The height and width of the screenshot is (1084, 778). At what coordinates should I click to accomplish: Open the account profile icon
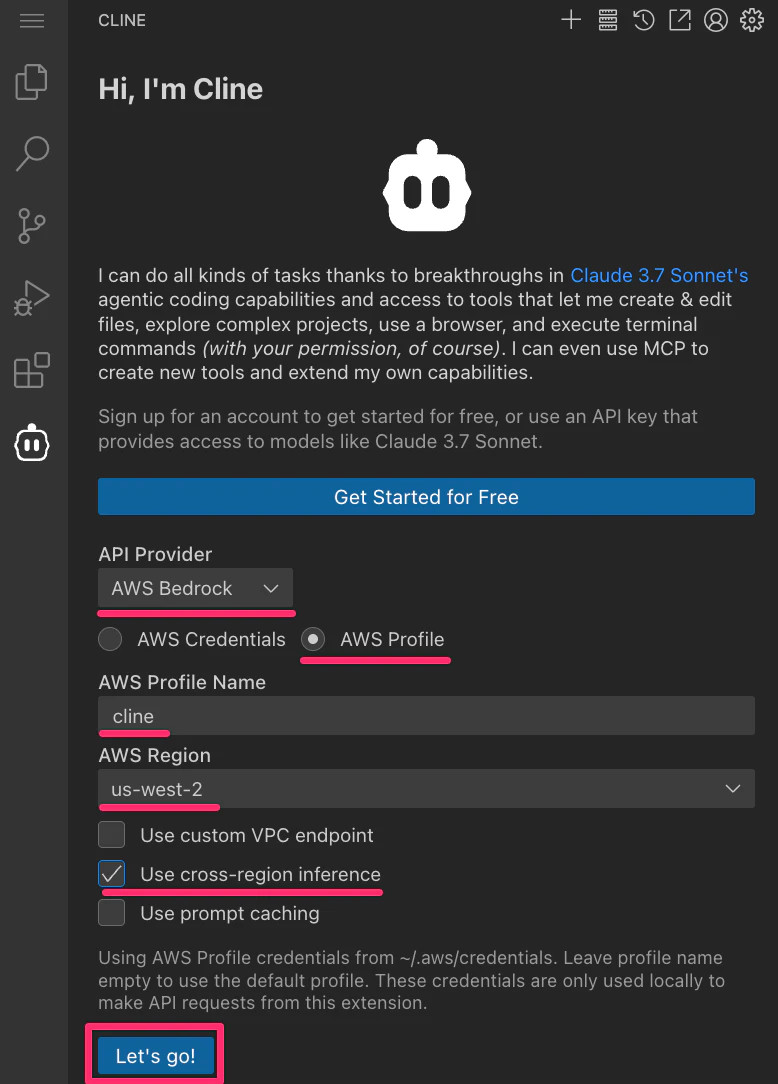point(716,20)
